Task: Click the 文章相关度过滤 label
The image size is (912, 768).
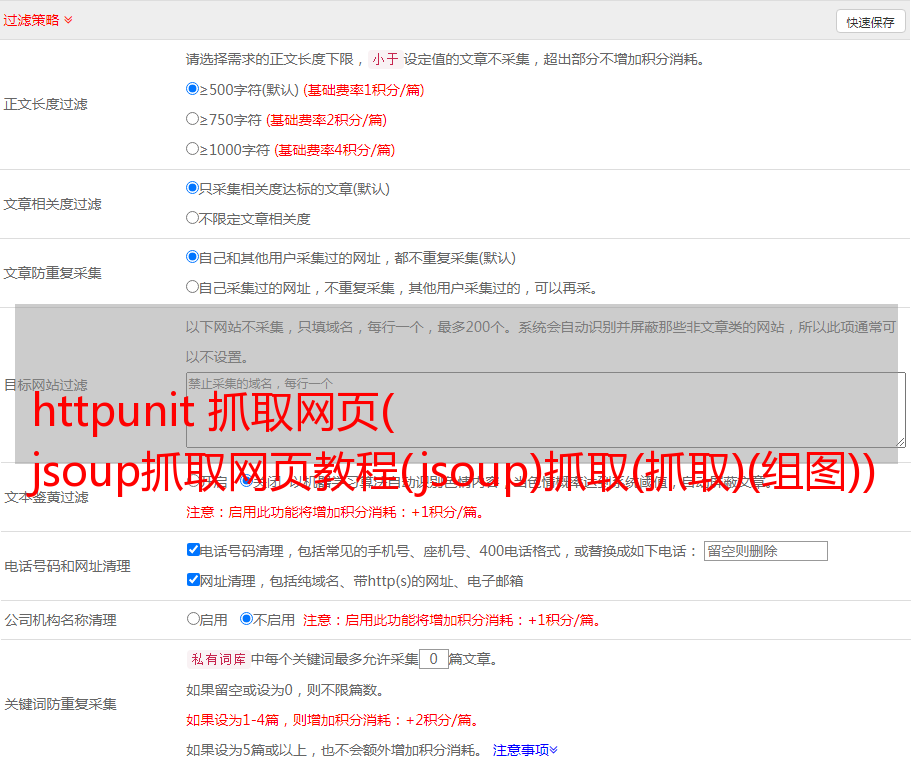Action: (x=52, y=204)
